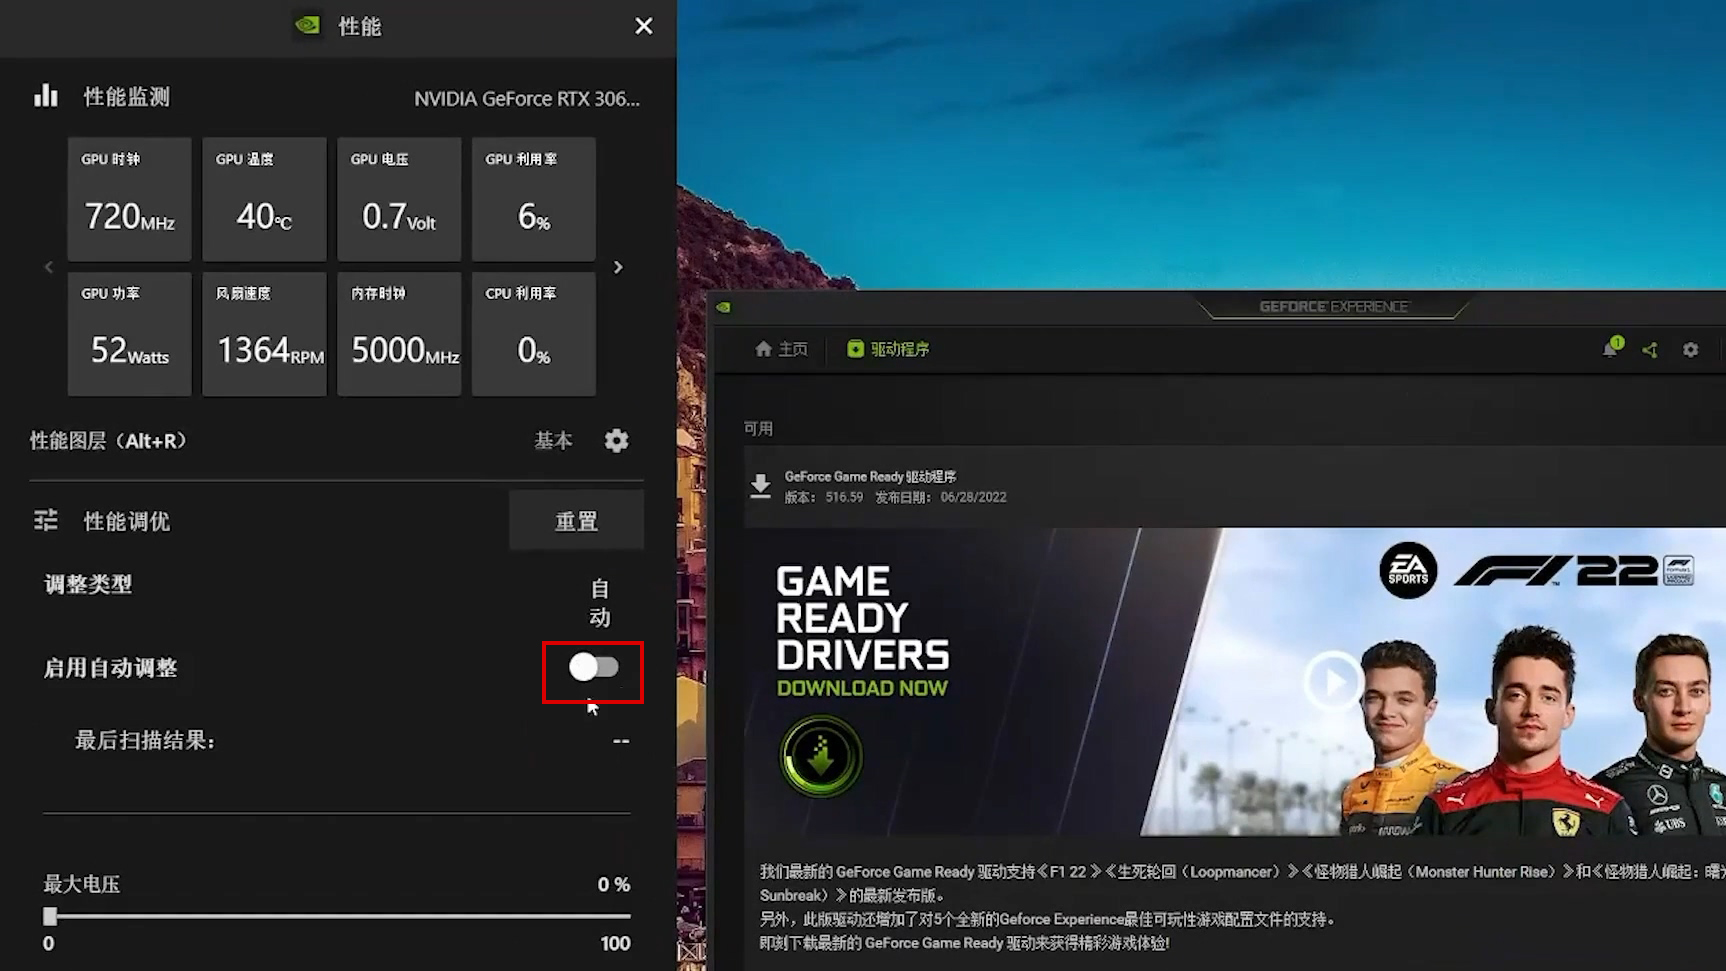
Task: Click the NVIDIA logo in performance header
Action: (x=308, y=25)
